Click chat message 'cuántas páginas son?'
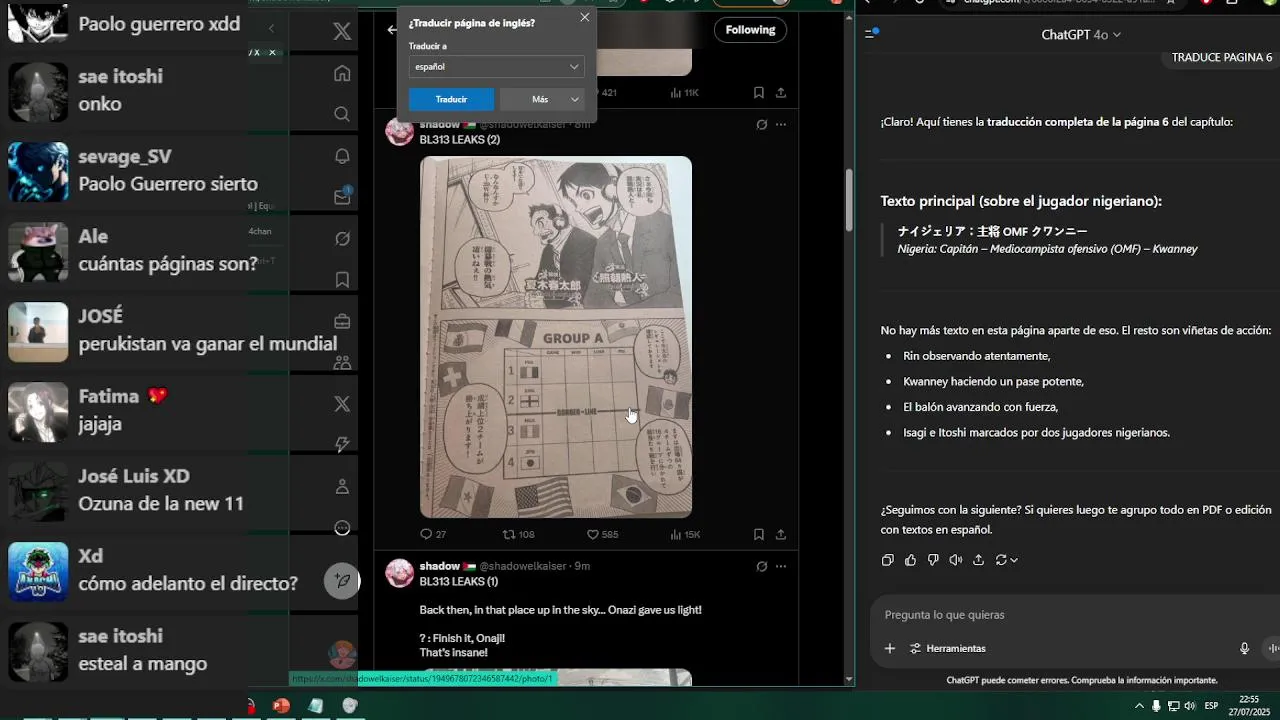The height and width of the screenshot is (720, 1280). pos(168,264)
